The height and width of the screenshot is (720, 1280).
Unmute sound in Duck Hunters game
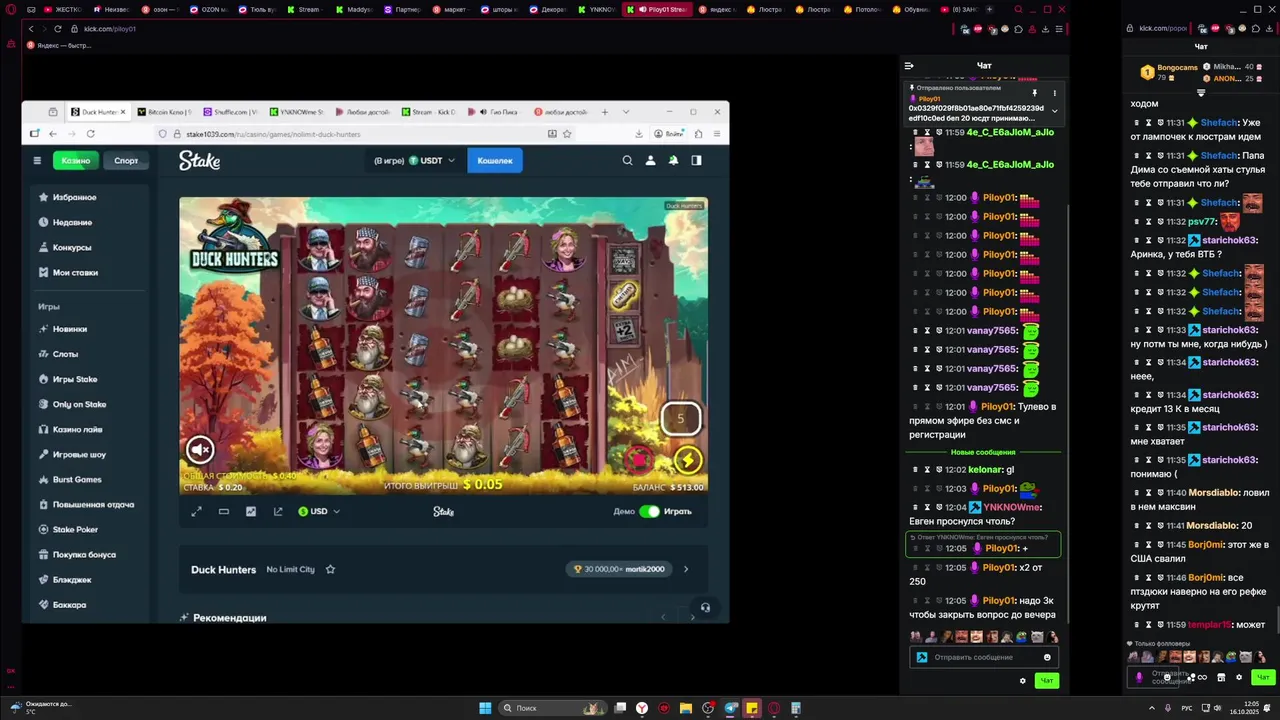[x=200, y=450]
